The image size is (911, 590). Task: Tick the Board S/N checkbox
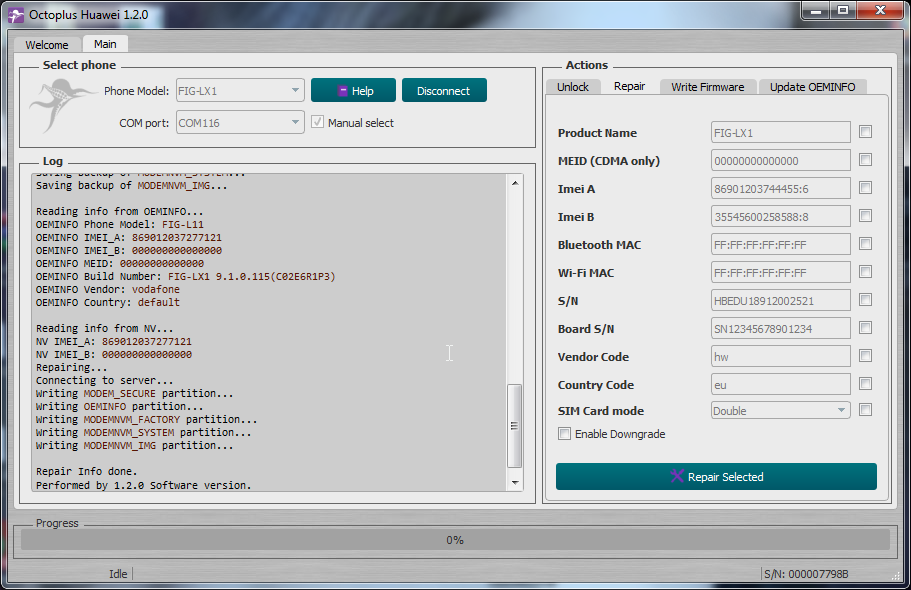865,328
